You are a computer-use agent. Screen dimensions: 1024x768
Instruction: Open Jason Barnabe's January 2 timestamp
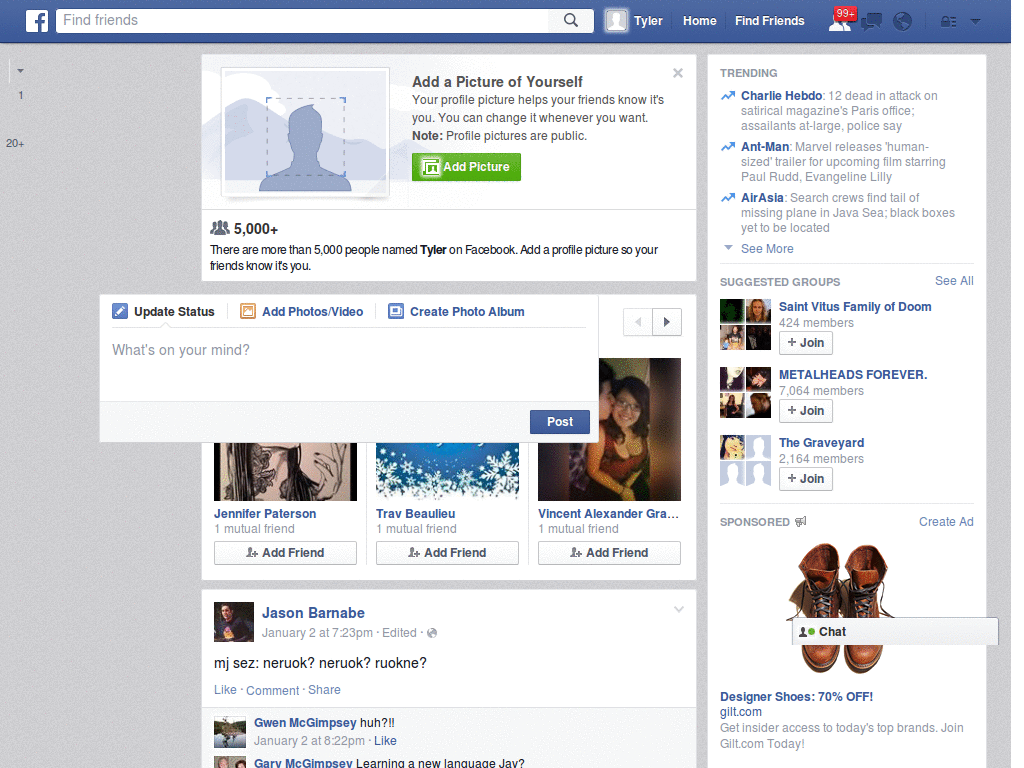317,633
